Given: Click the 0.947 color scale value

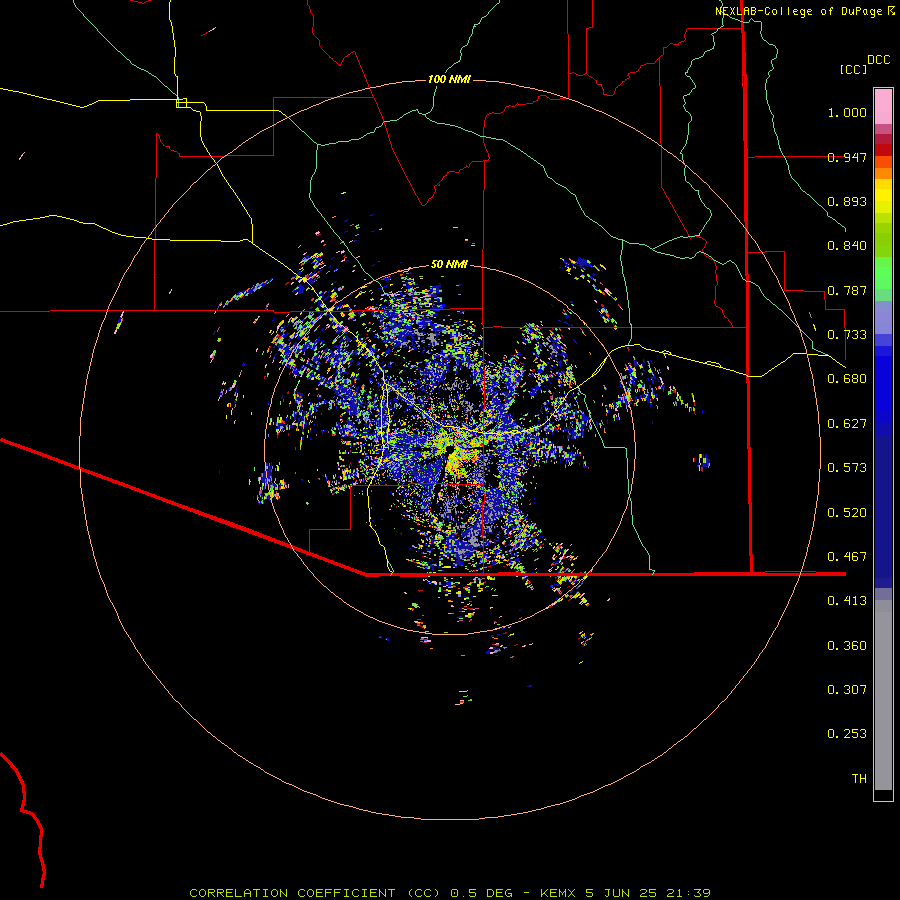Looking at the screenshot, I should click(x=847, y=157).
